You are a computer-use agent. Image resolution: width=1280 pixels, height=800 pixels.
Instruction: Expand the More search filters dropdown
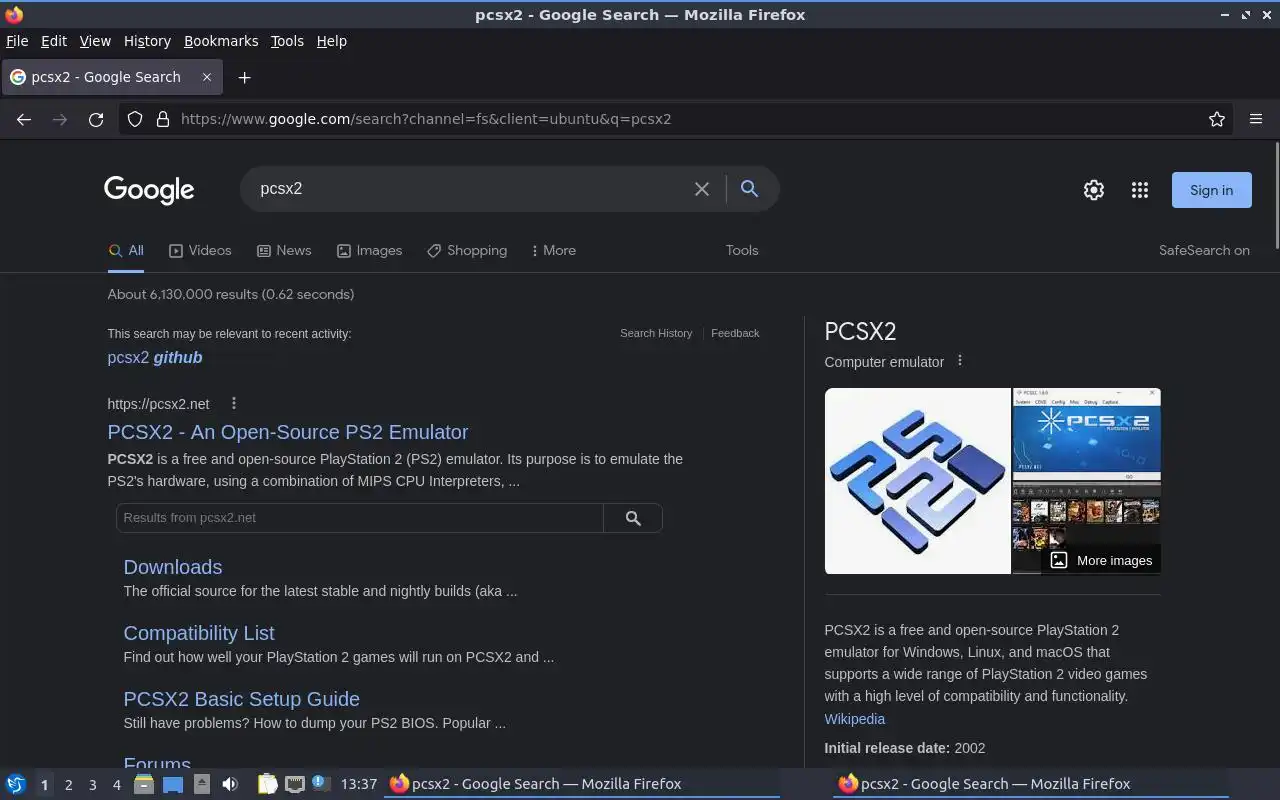click(553, 250)
